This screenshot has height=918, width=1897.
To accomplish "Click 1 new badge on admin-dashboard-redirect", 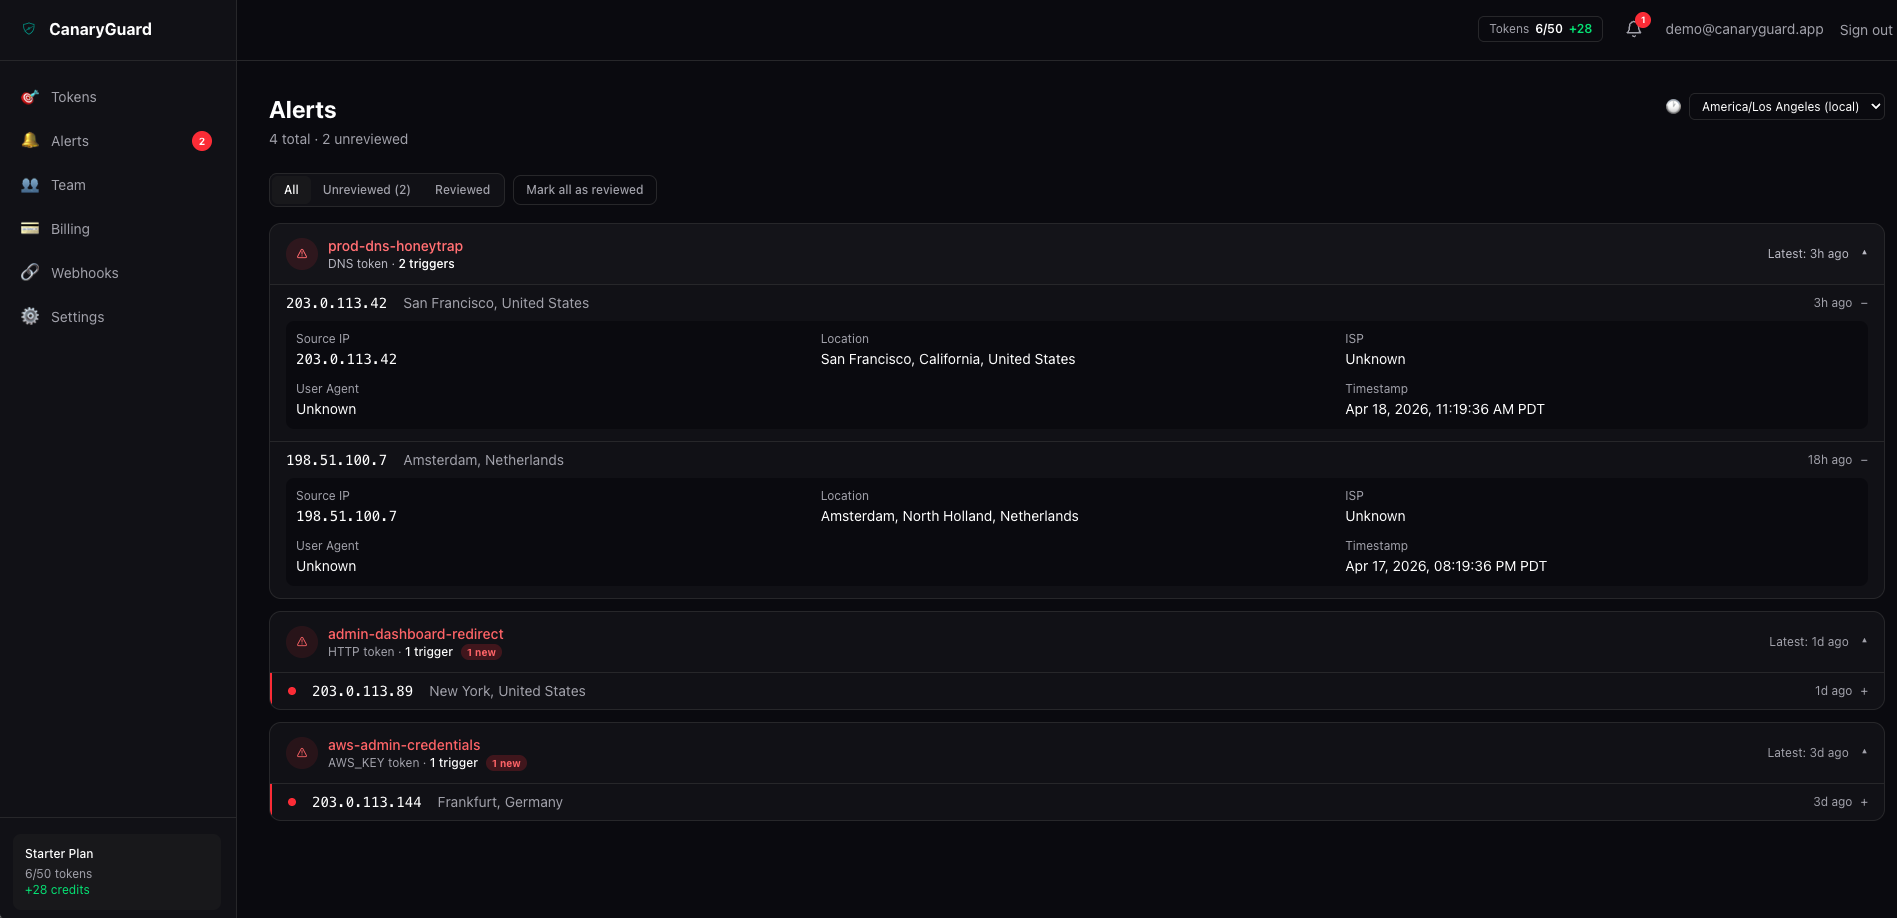I will (481, 653).
